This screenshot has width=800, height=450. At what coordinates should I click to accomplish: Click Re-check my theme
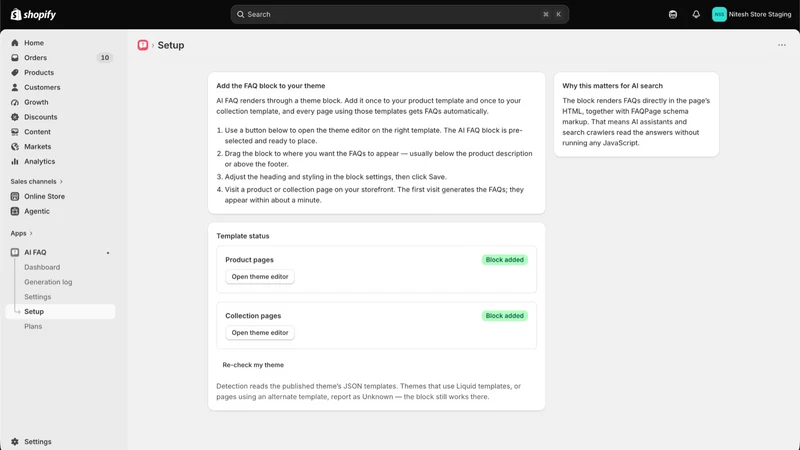[253, 365]
